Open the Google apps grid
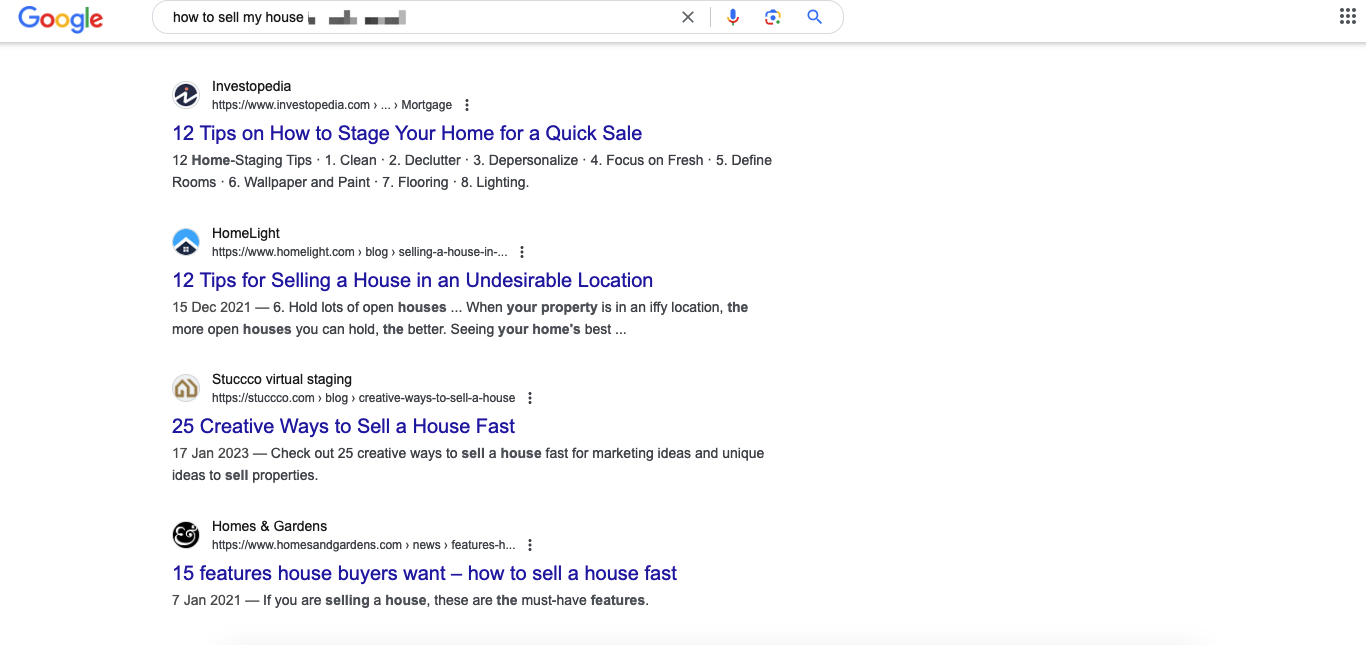1366x645 pixels. (1347, 17)
